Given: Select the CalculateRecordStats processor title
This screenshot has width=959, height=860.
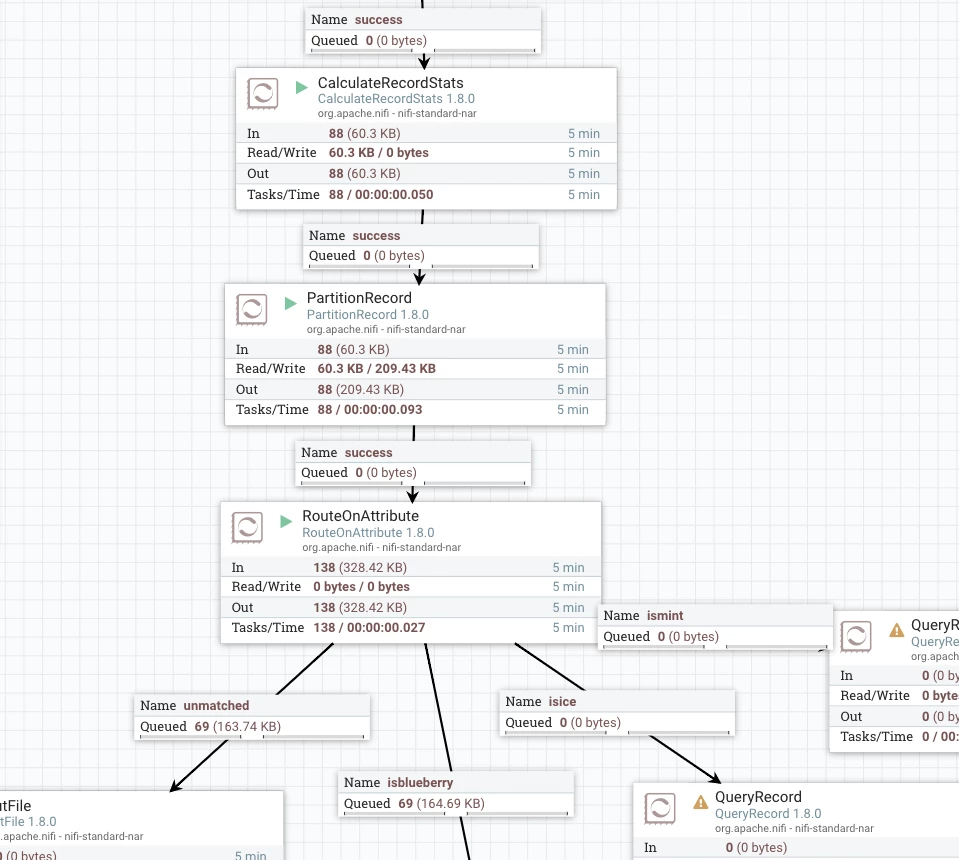Looking at the screenshot, I should (x=390, y=83).
